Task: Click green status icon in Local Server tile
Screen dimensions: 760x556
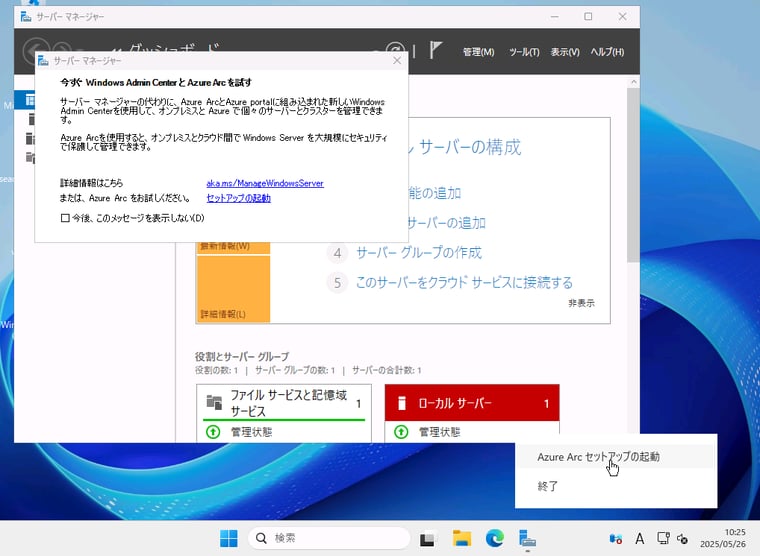Action: pos(401,432)
